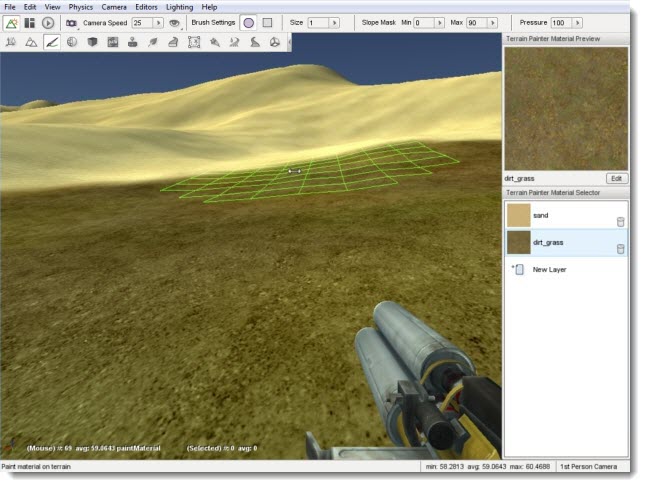
Task: Open the brush Size slider arrow
Action: 334,23
